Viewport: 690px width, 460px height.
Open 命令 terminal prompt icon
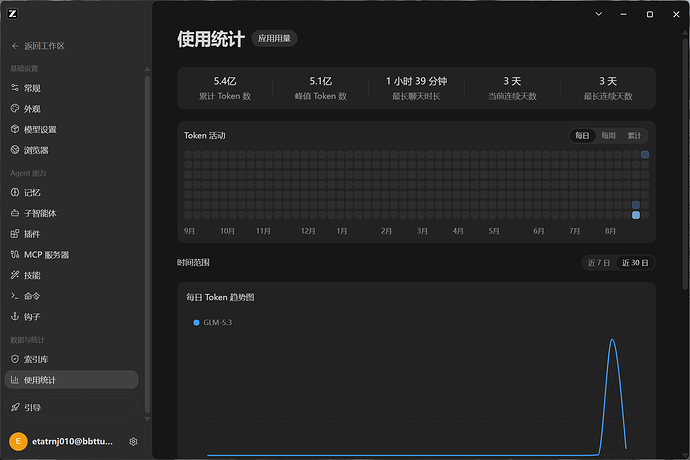15,296
